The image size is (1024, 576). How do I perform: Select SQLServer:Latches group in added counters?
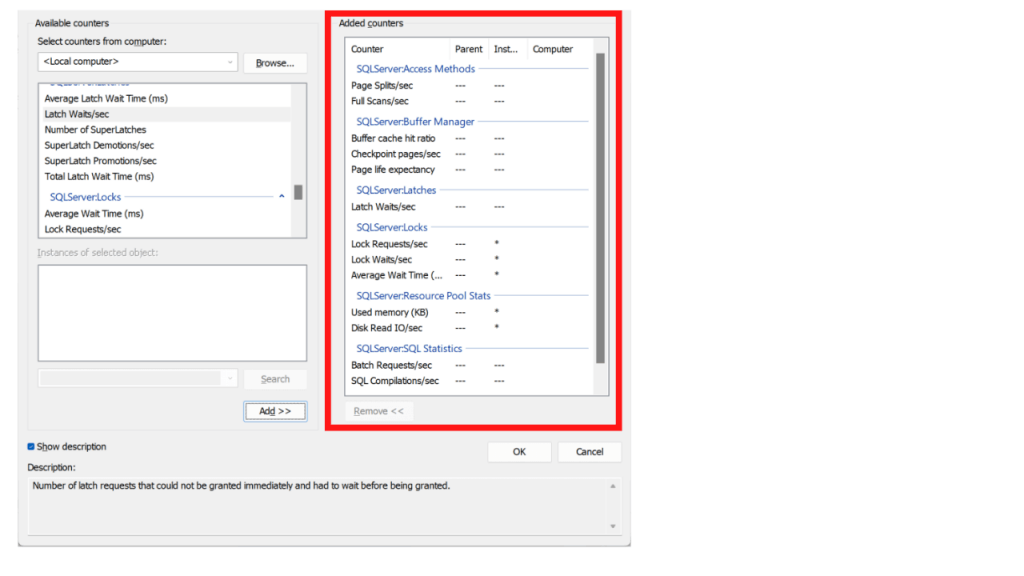tap(396, 190)
